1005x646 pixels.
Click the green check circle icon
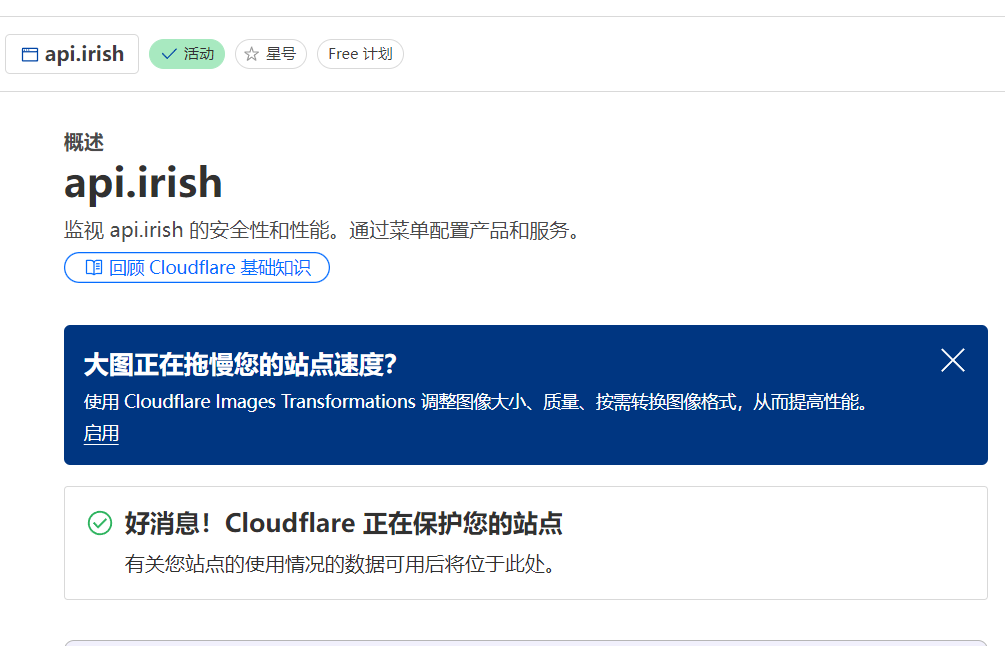[100, 523]
